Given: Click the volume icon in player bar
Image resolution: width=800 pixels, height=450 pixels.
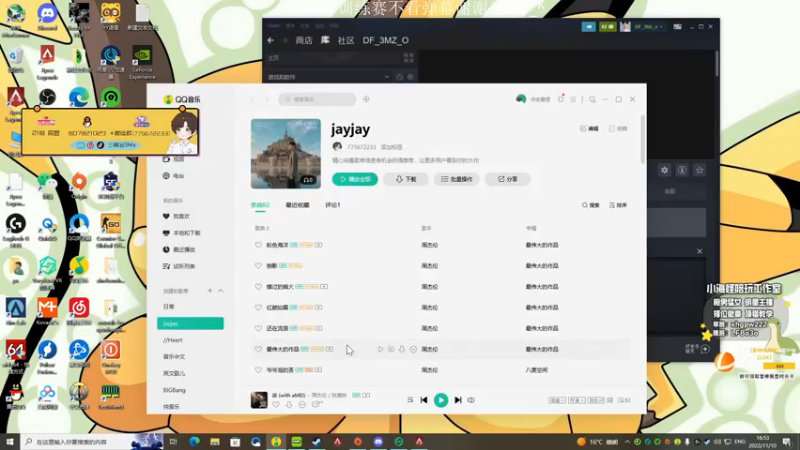Looking at the screenshot, I should point(471,400).
